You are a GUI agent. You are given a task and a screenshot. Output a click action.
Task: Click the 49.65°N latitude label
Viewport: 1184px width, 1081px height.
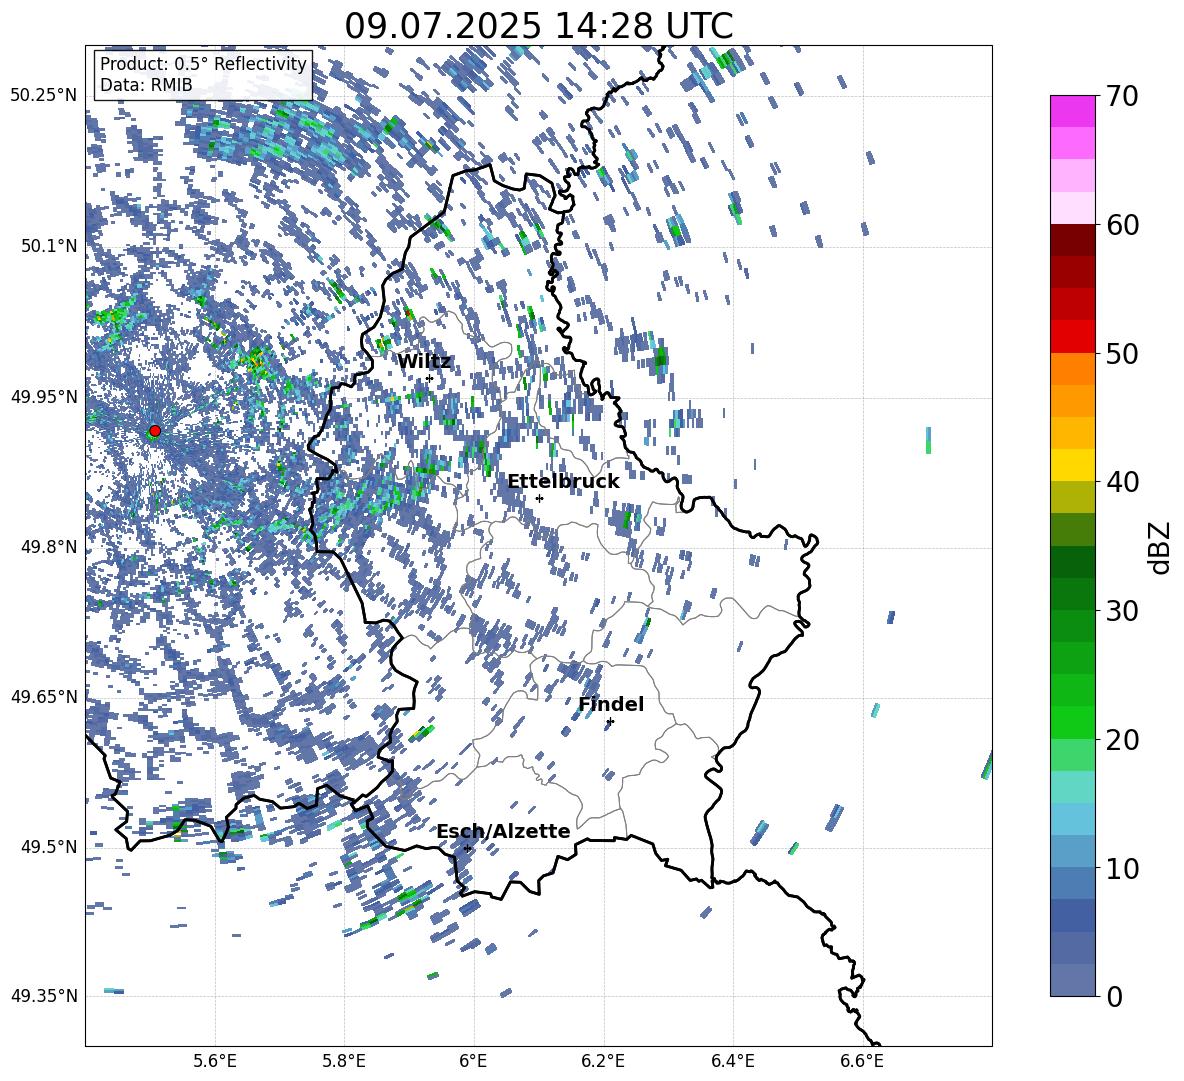45,696
